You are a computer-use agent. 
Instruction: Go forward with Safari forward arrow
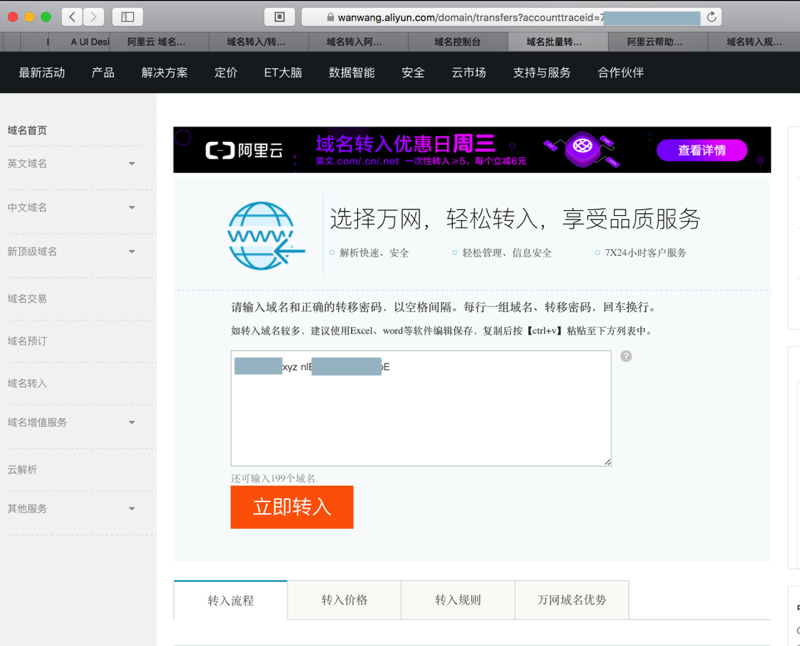click(93, 17)
